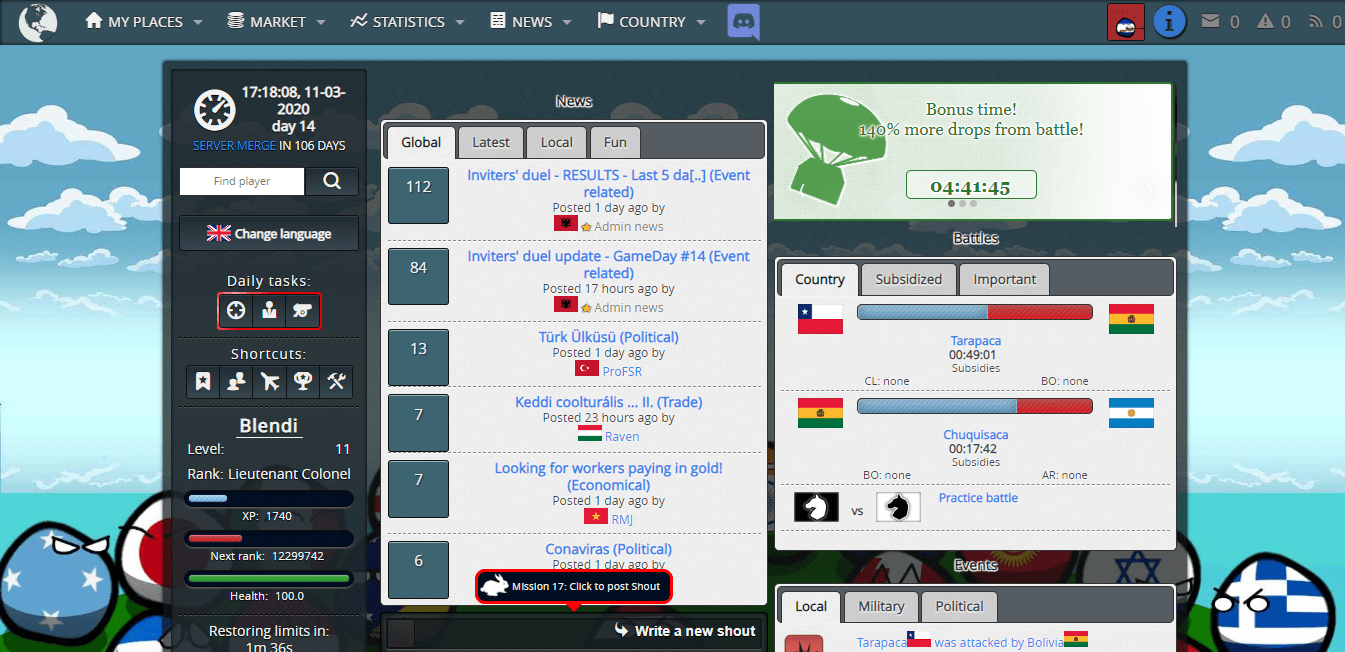Click the 112 votes box on first article
Screen dimensions: 1345x652
[418, 196]
